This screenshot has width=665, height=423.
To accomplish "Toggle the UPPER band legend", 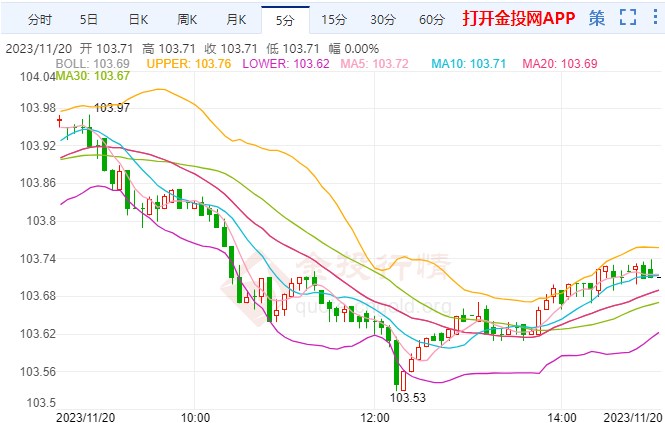I will pyautogui.click(x=188, y=63).
